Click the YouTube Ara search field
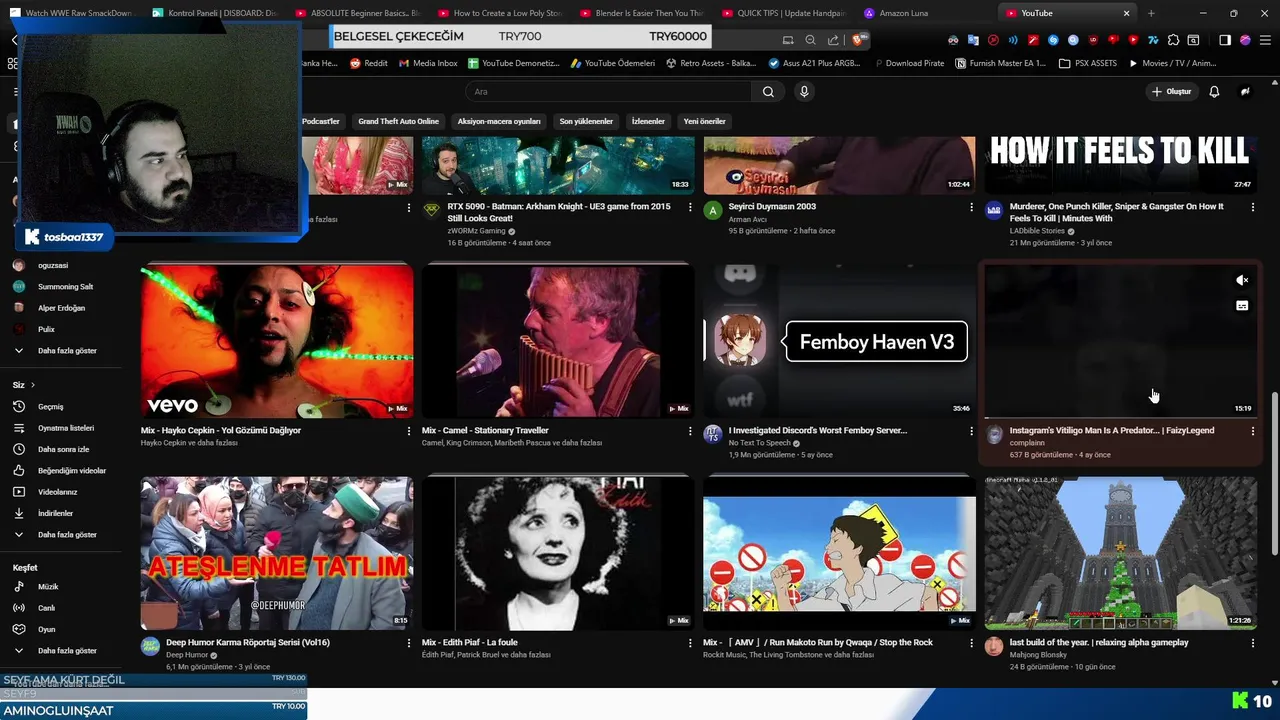The image size is (1280, 720). tap(608, 91)
